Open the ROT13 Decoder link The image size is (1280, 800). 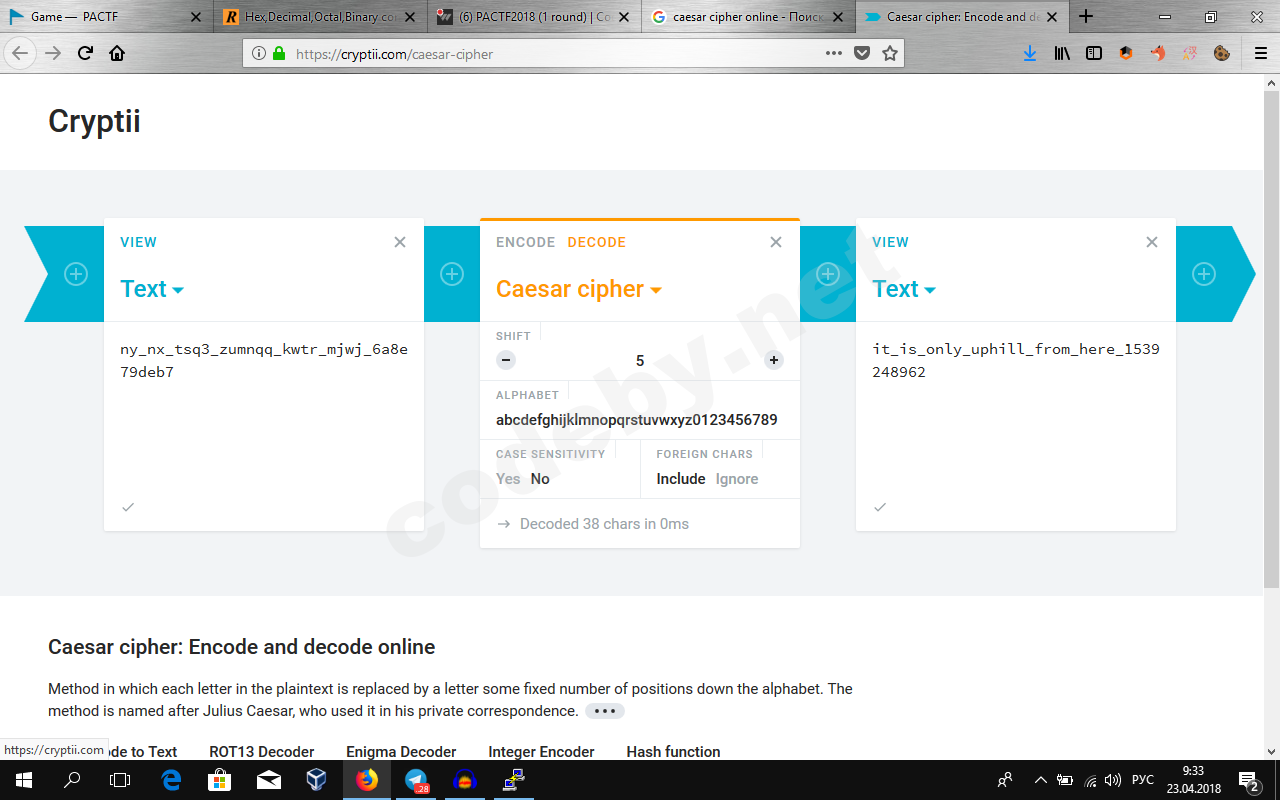pyautogui.click(x=262, y=752)
